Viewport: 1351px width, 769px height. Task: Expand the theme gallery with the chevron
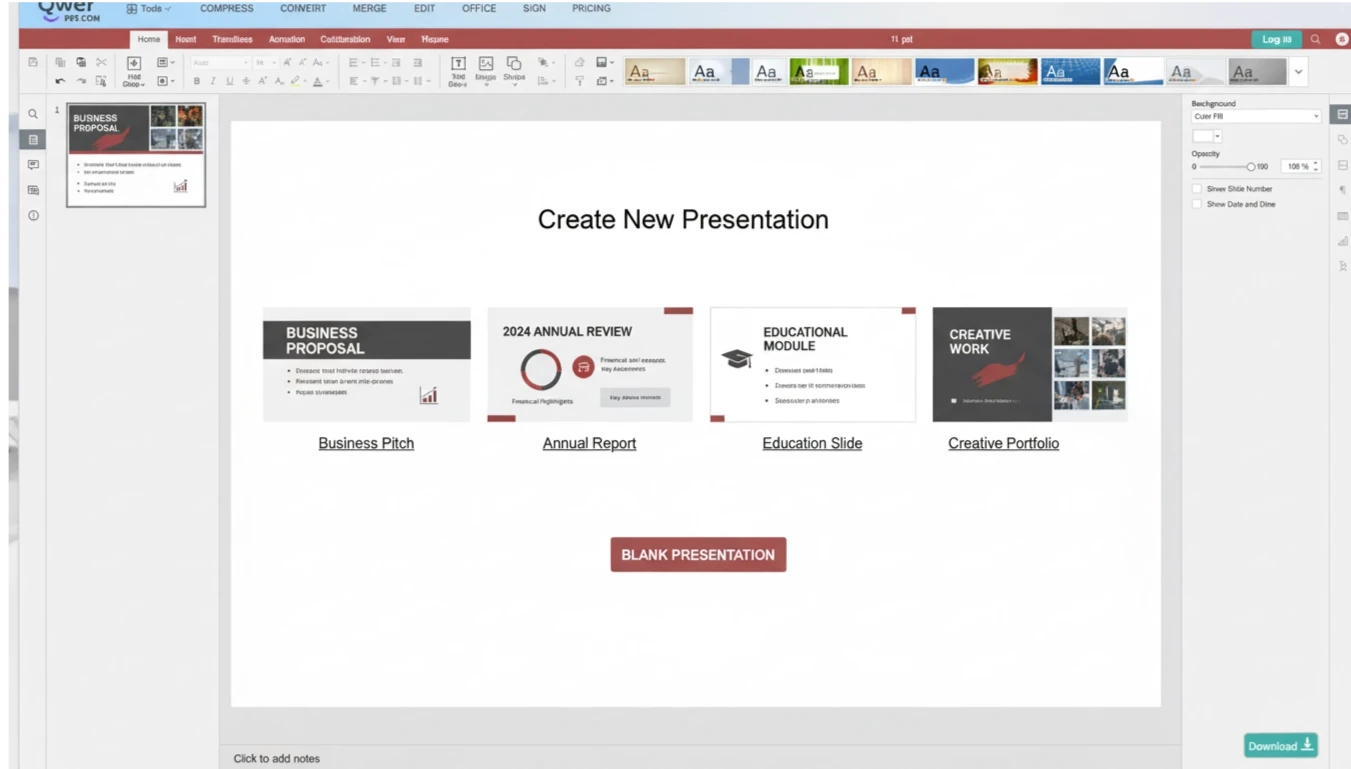pos(1298,72)
